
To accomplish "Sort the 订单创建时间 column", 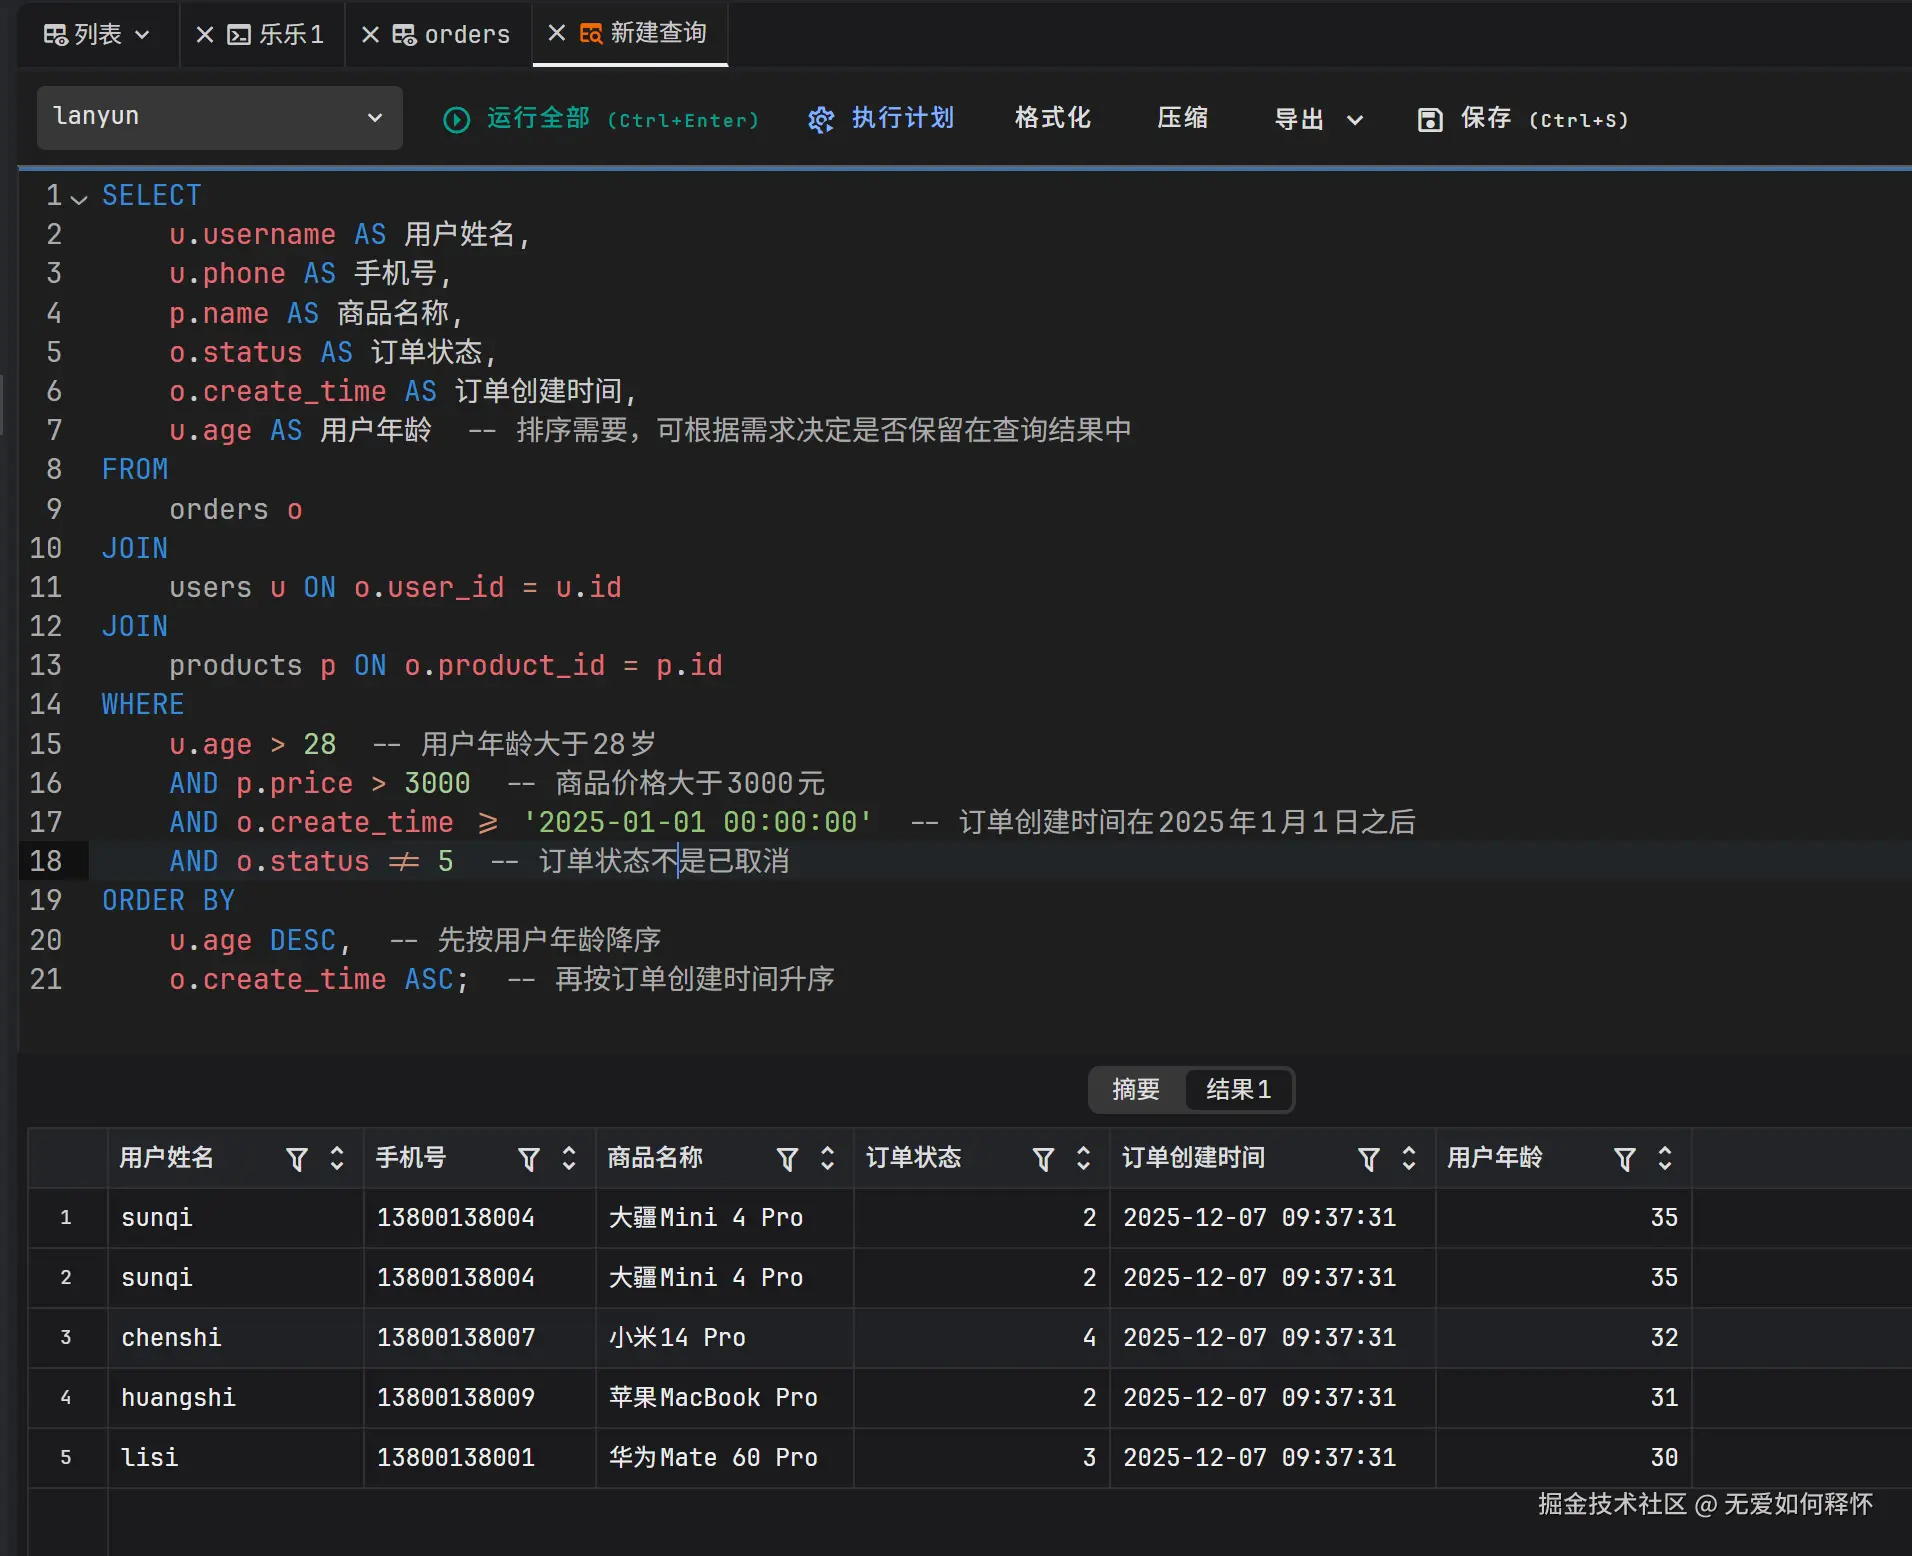I will click(x=1409, y=1158).
